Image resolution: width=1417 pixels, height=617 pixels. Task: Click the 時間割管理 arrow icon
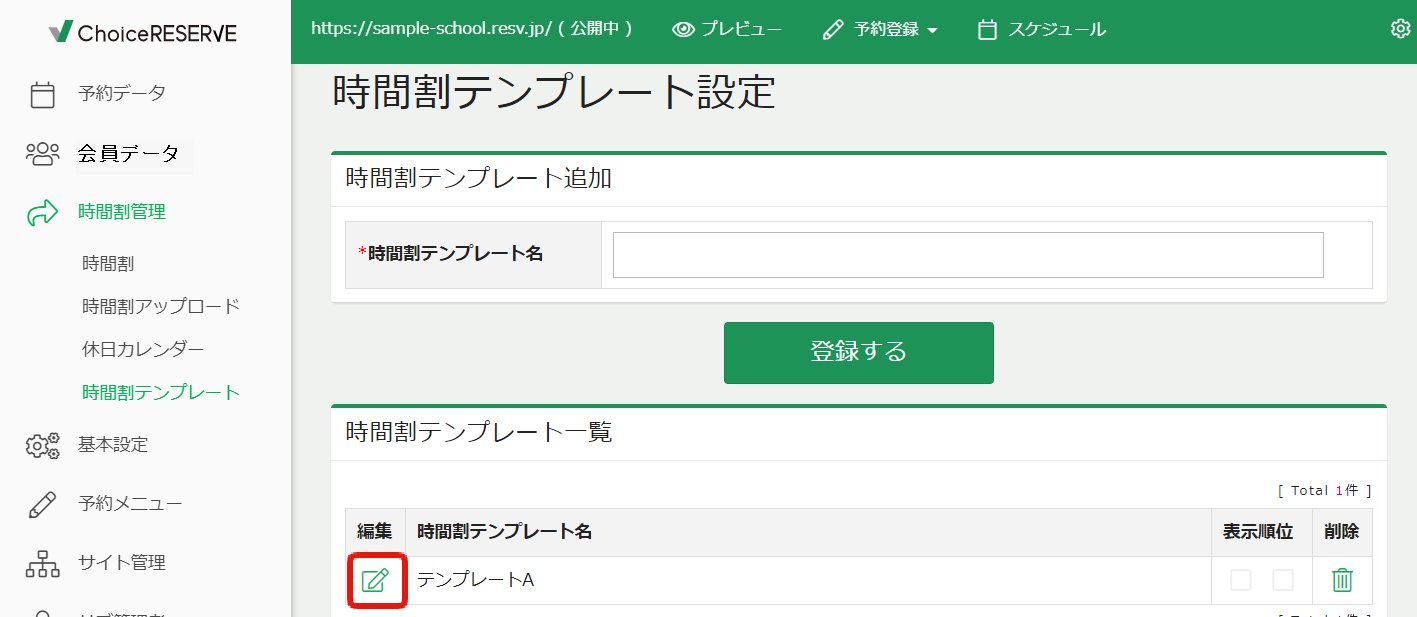(x=42, y=212)
